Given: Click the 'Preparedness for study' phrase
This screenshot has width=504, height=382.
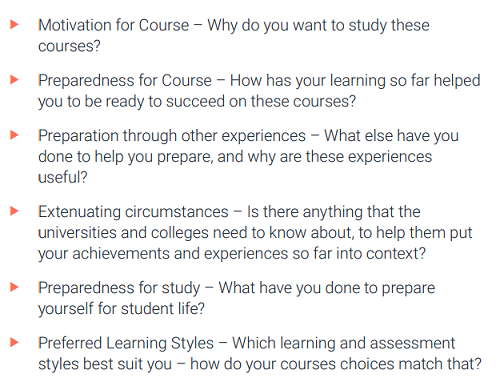Looking at the screenshot, I should click(x=119, y=288).
